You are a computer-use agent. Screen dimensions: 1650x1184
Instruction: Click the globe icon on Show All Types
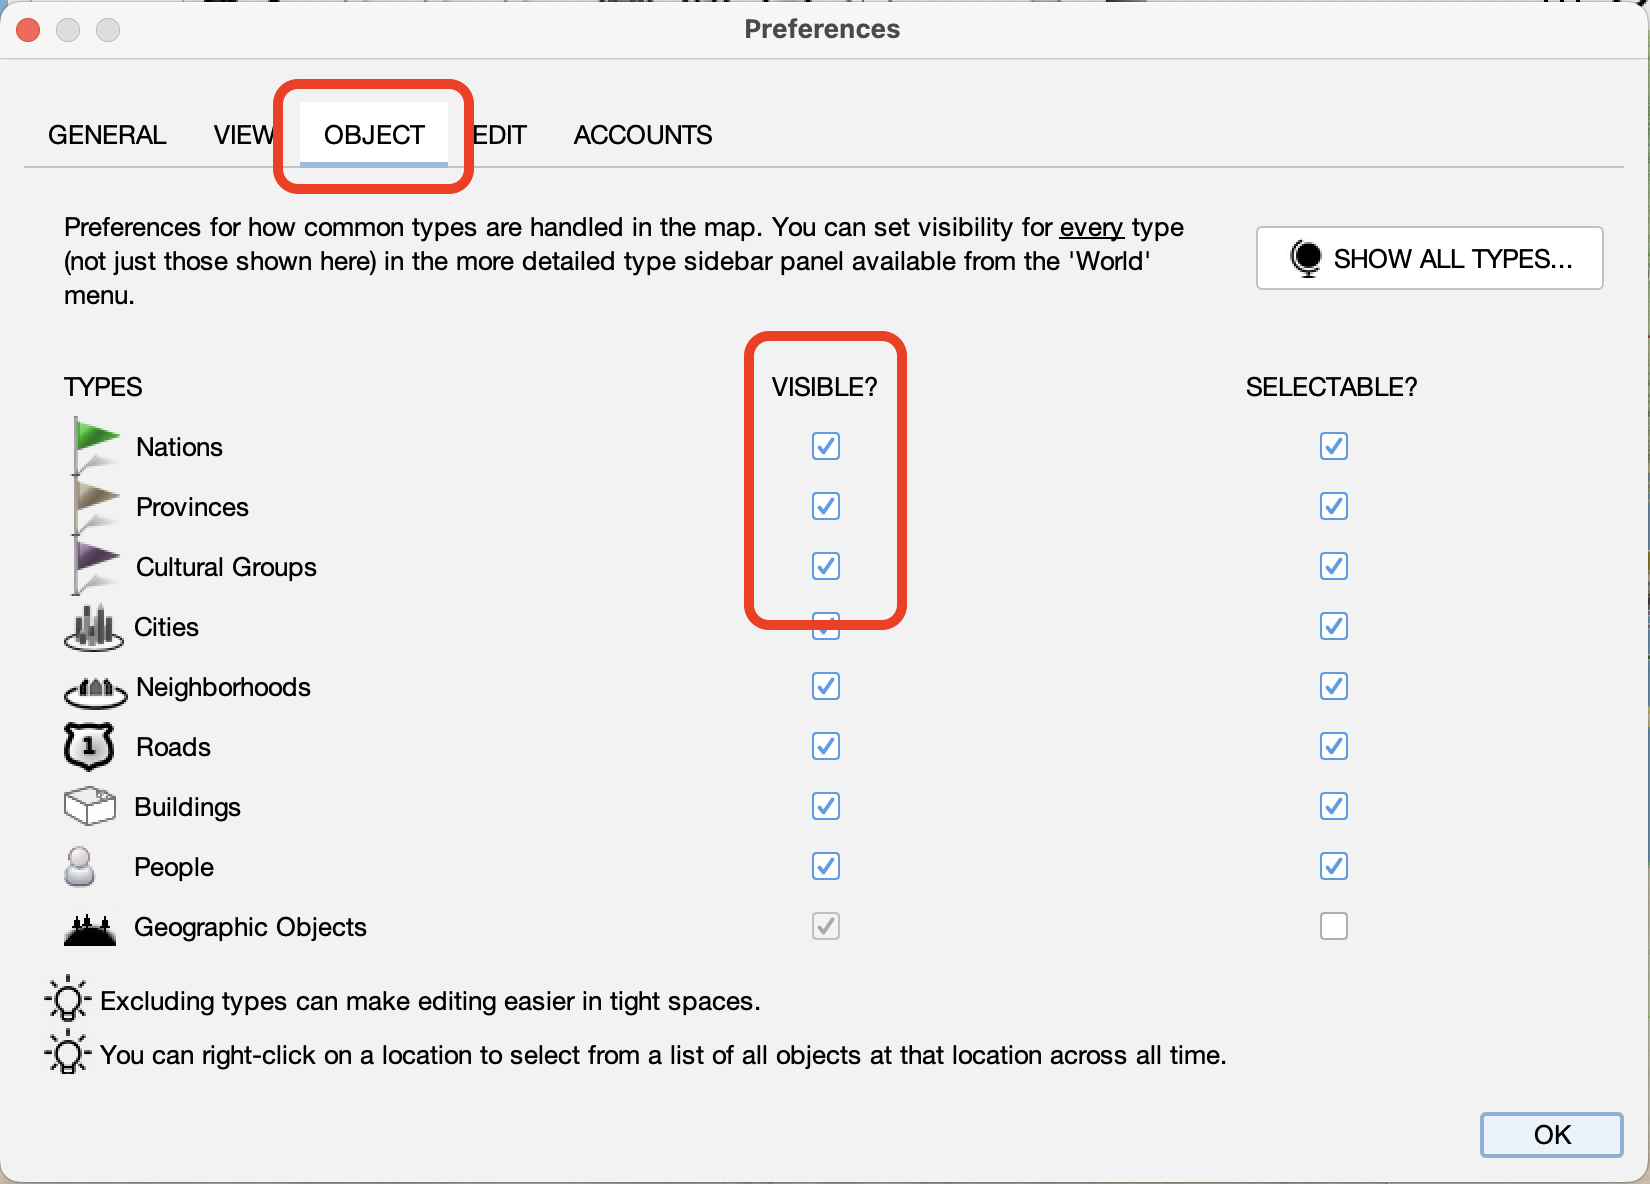[x=1305, y=257]
